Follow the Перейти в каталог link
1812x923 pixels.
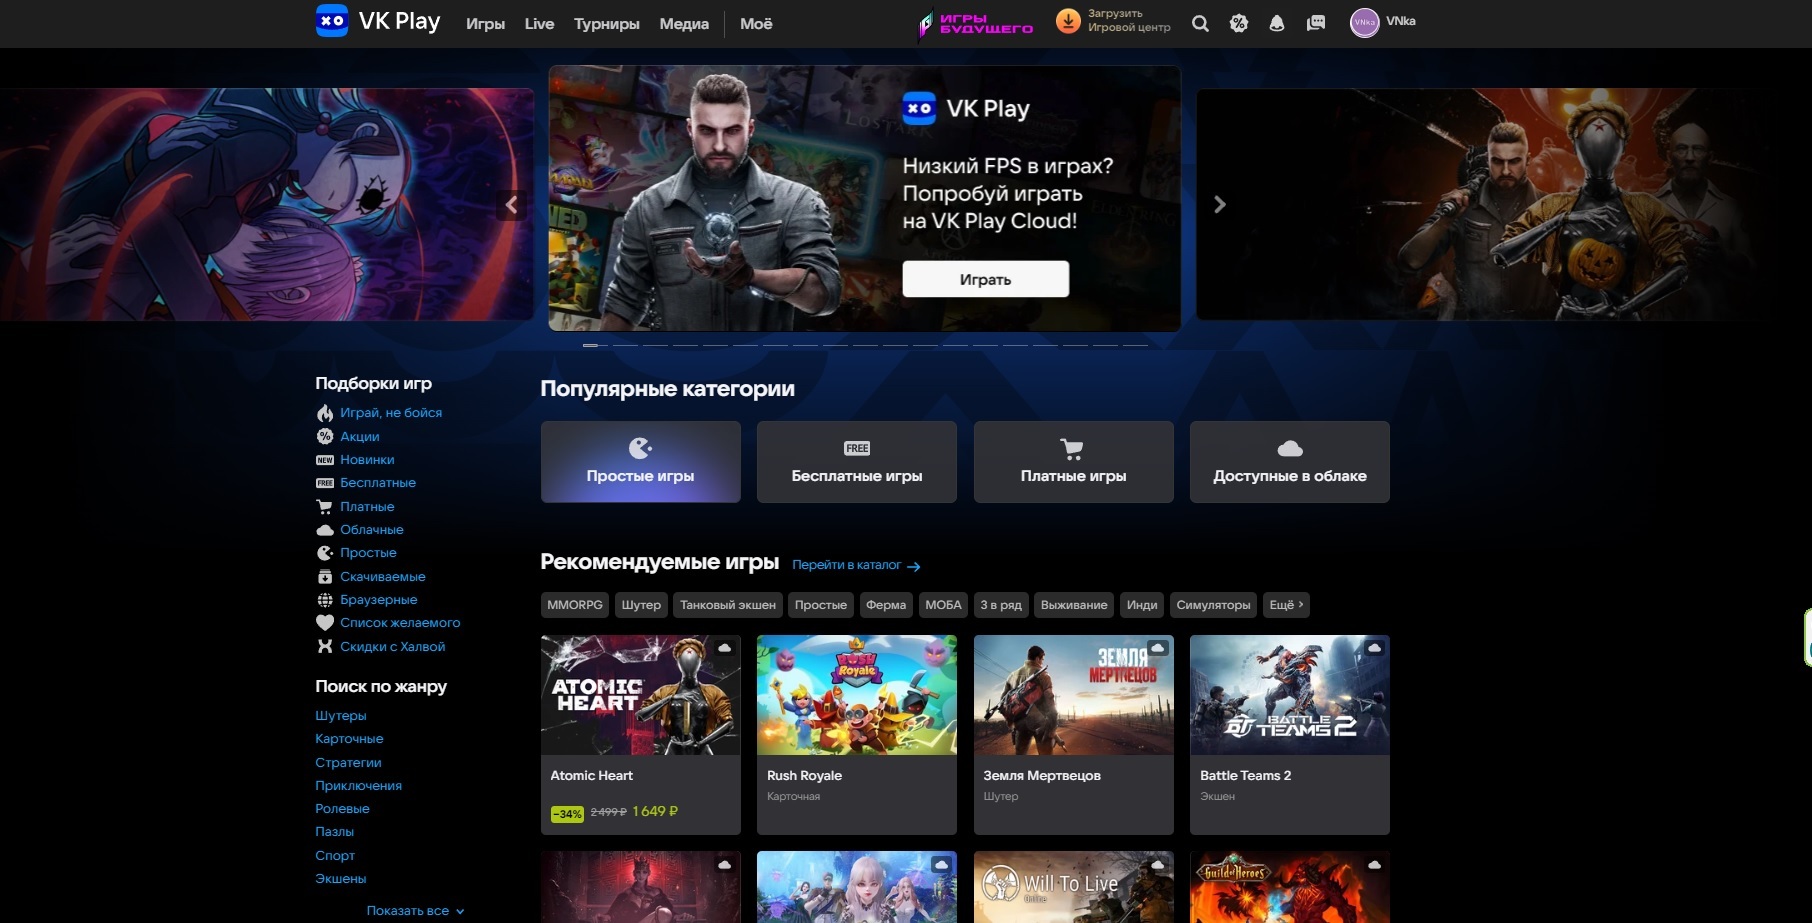[x=856, y=565]
